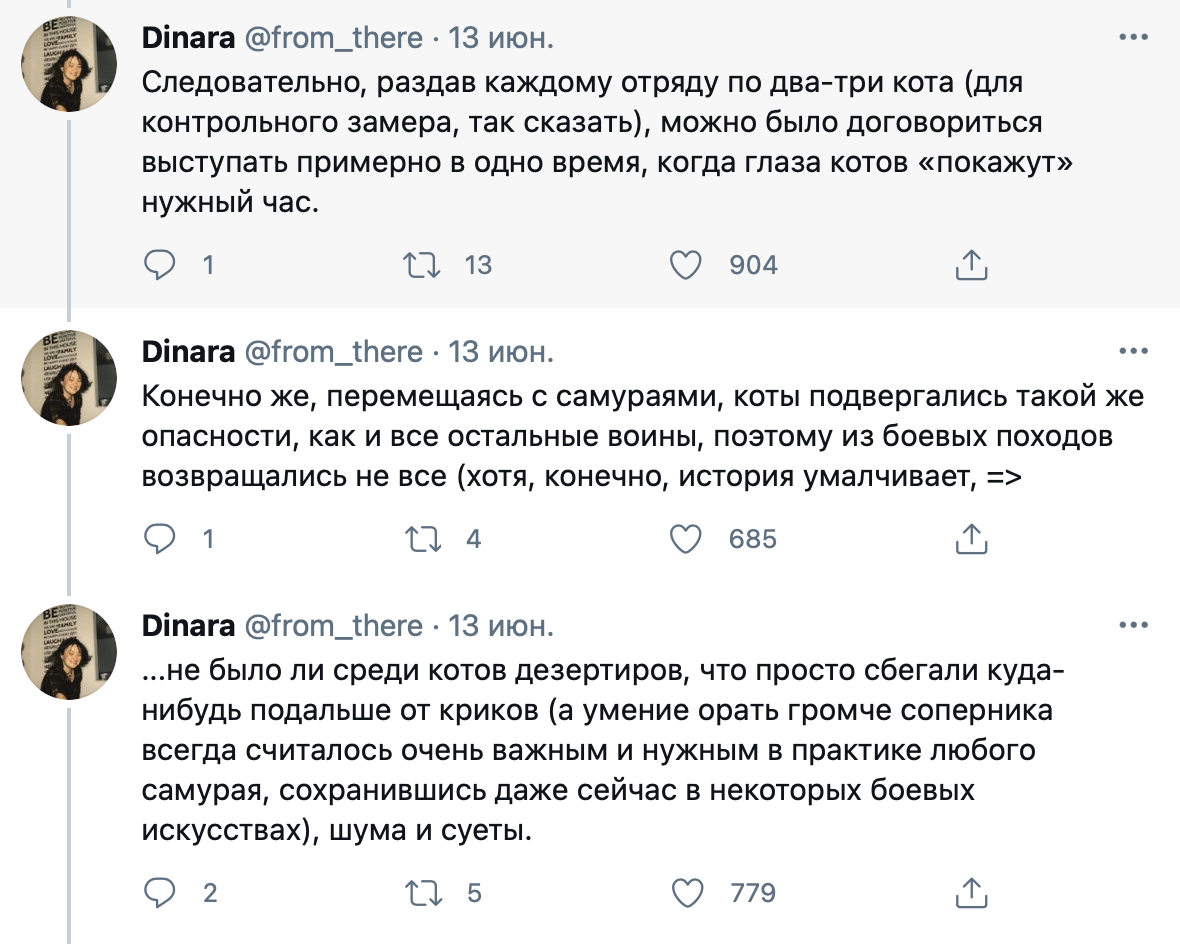Reply to the second tweet about samurai cats
This screenshot has height=944, width=1180.
coord(160,539)
